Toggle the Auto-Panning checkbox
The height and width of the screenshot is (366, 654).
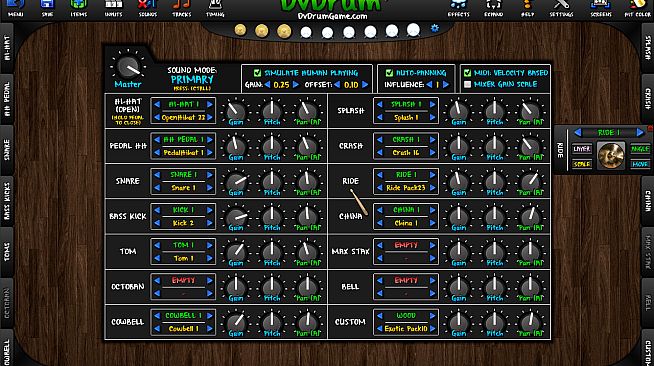pyautogui.click(x=389, y=73)
